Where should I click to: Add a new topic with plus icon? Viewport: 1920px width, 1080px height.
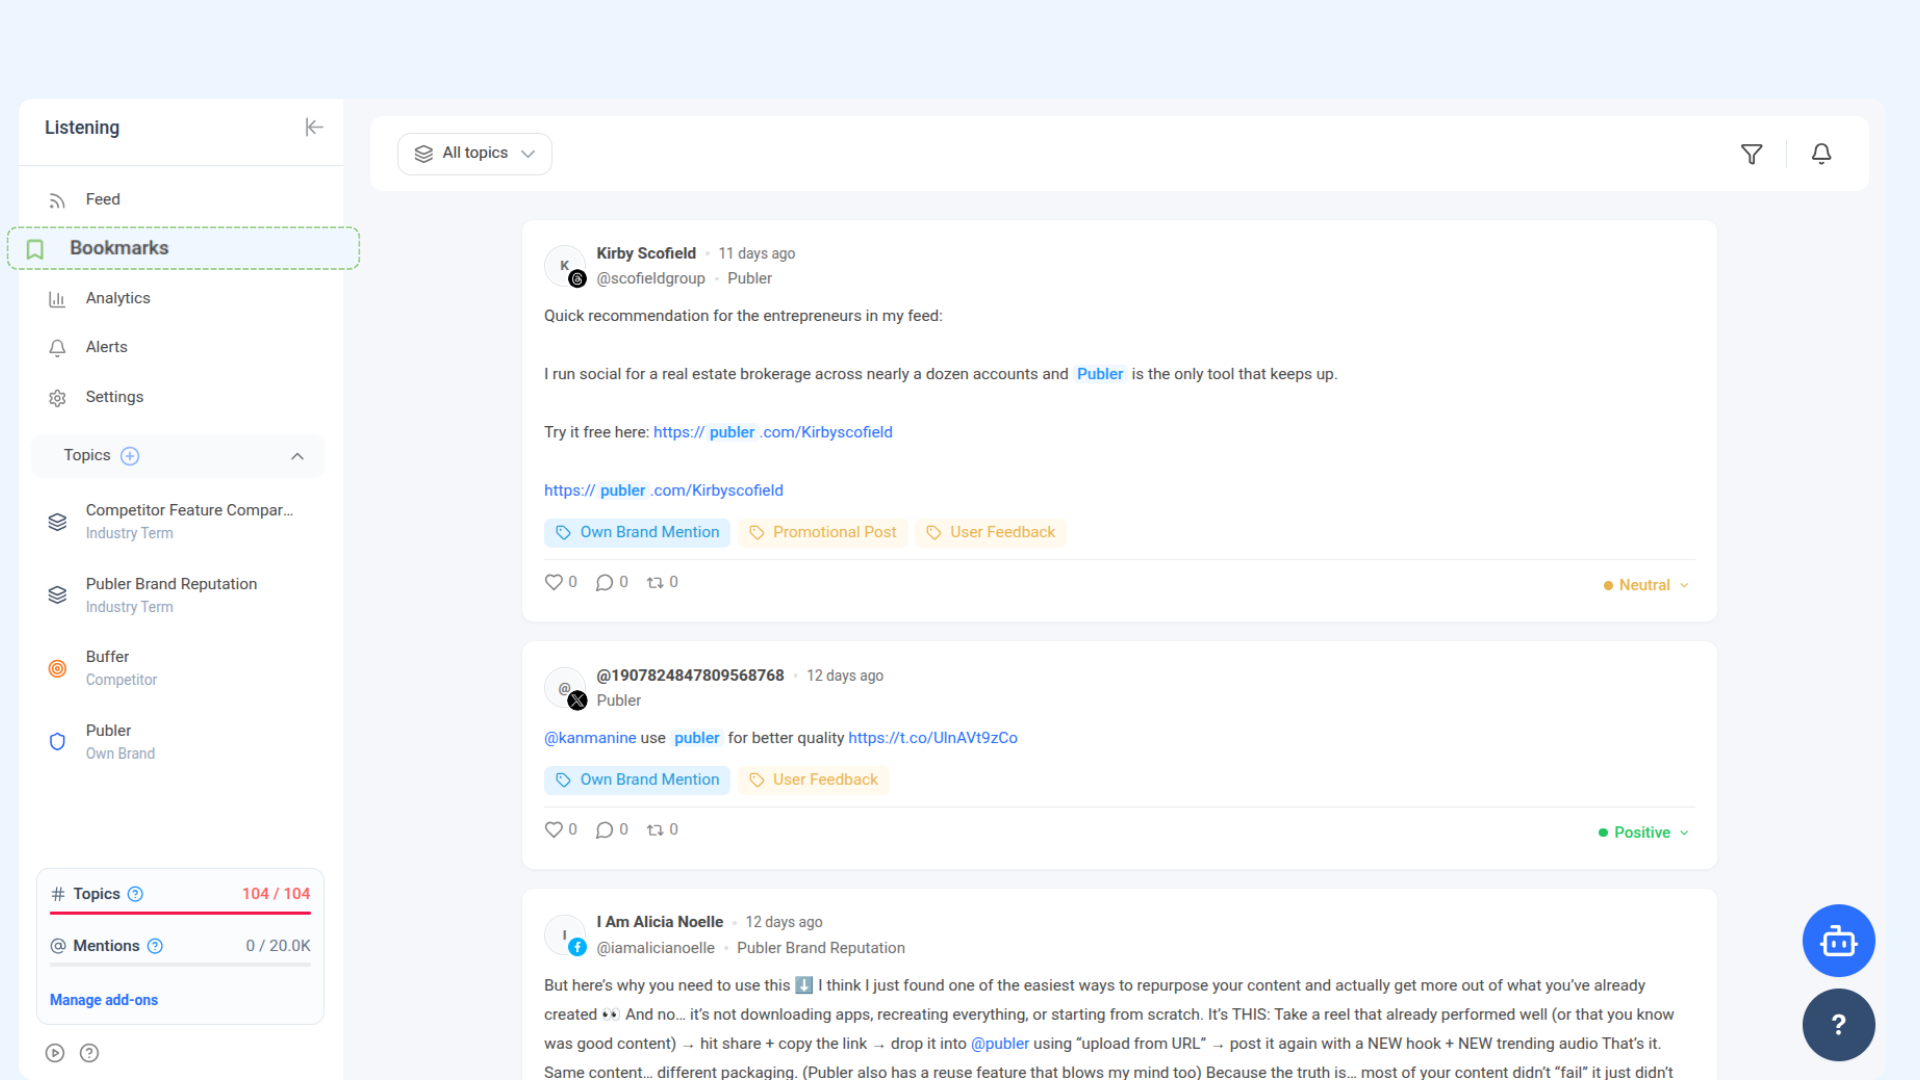pos(130,456)
